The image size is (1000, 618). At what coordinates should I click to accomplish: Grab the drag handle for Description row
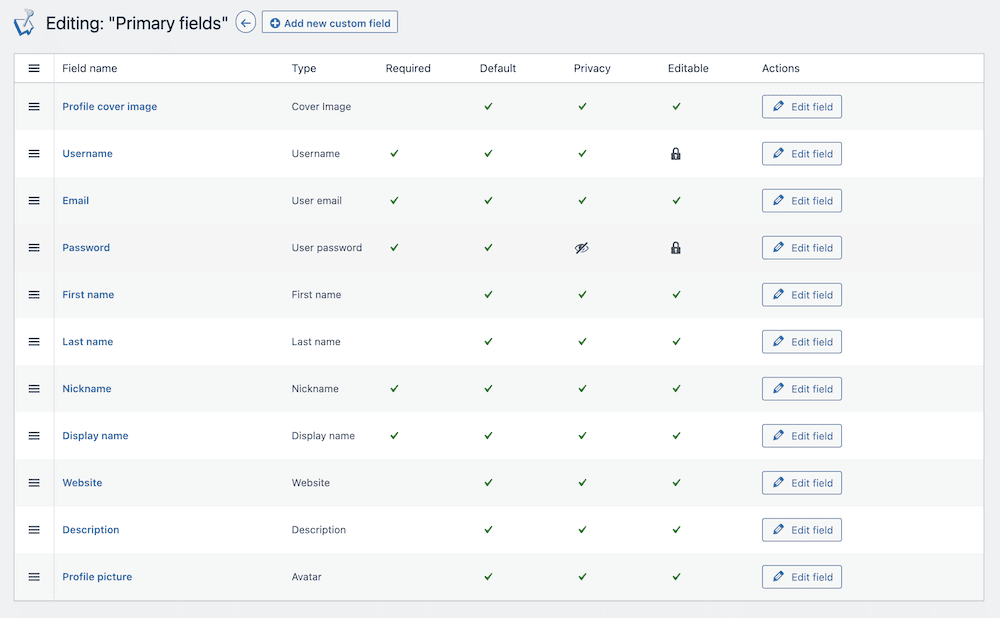click(x=34, y=530)
